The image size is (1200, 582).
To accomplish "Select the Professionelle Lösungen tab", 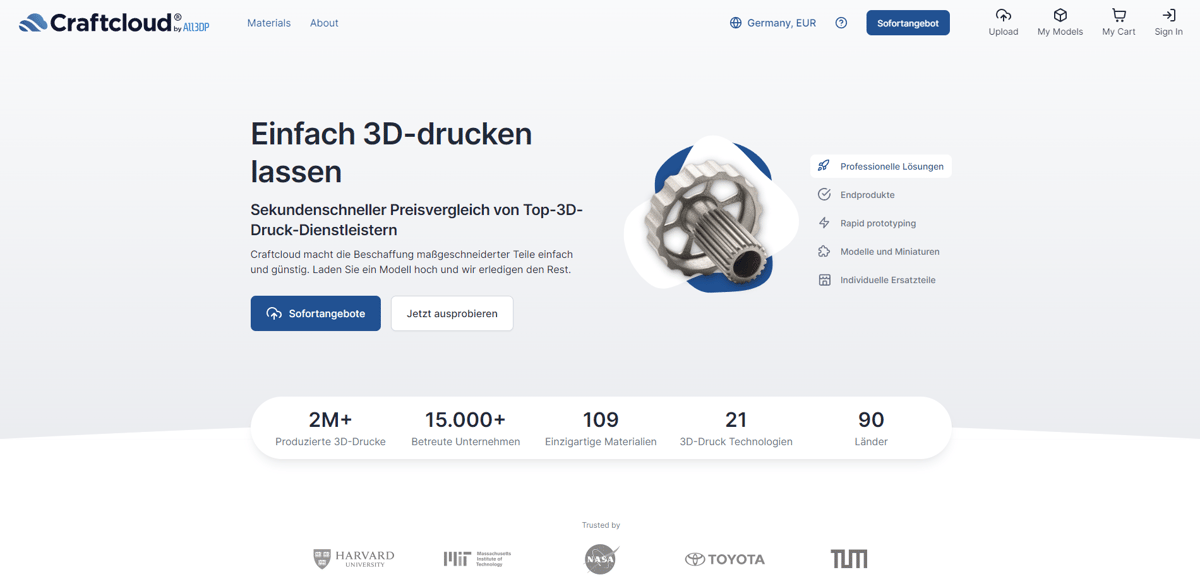I will 881,166.
